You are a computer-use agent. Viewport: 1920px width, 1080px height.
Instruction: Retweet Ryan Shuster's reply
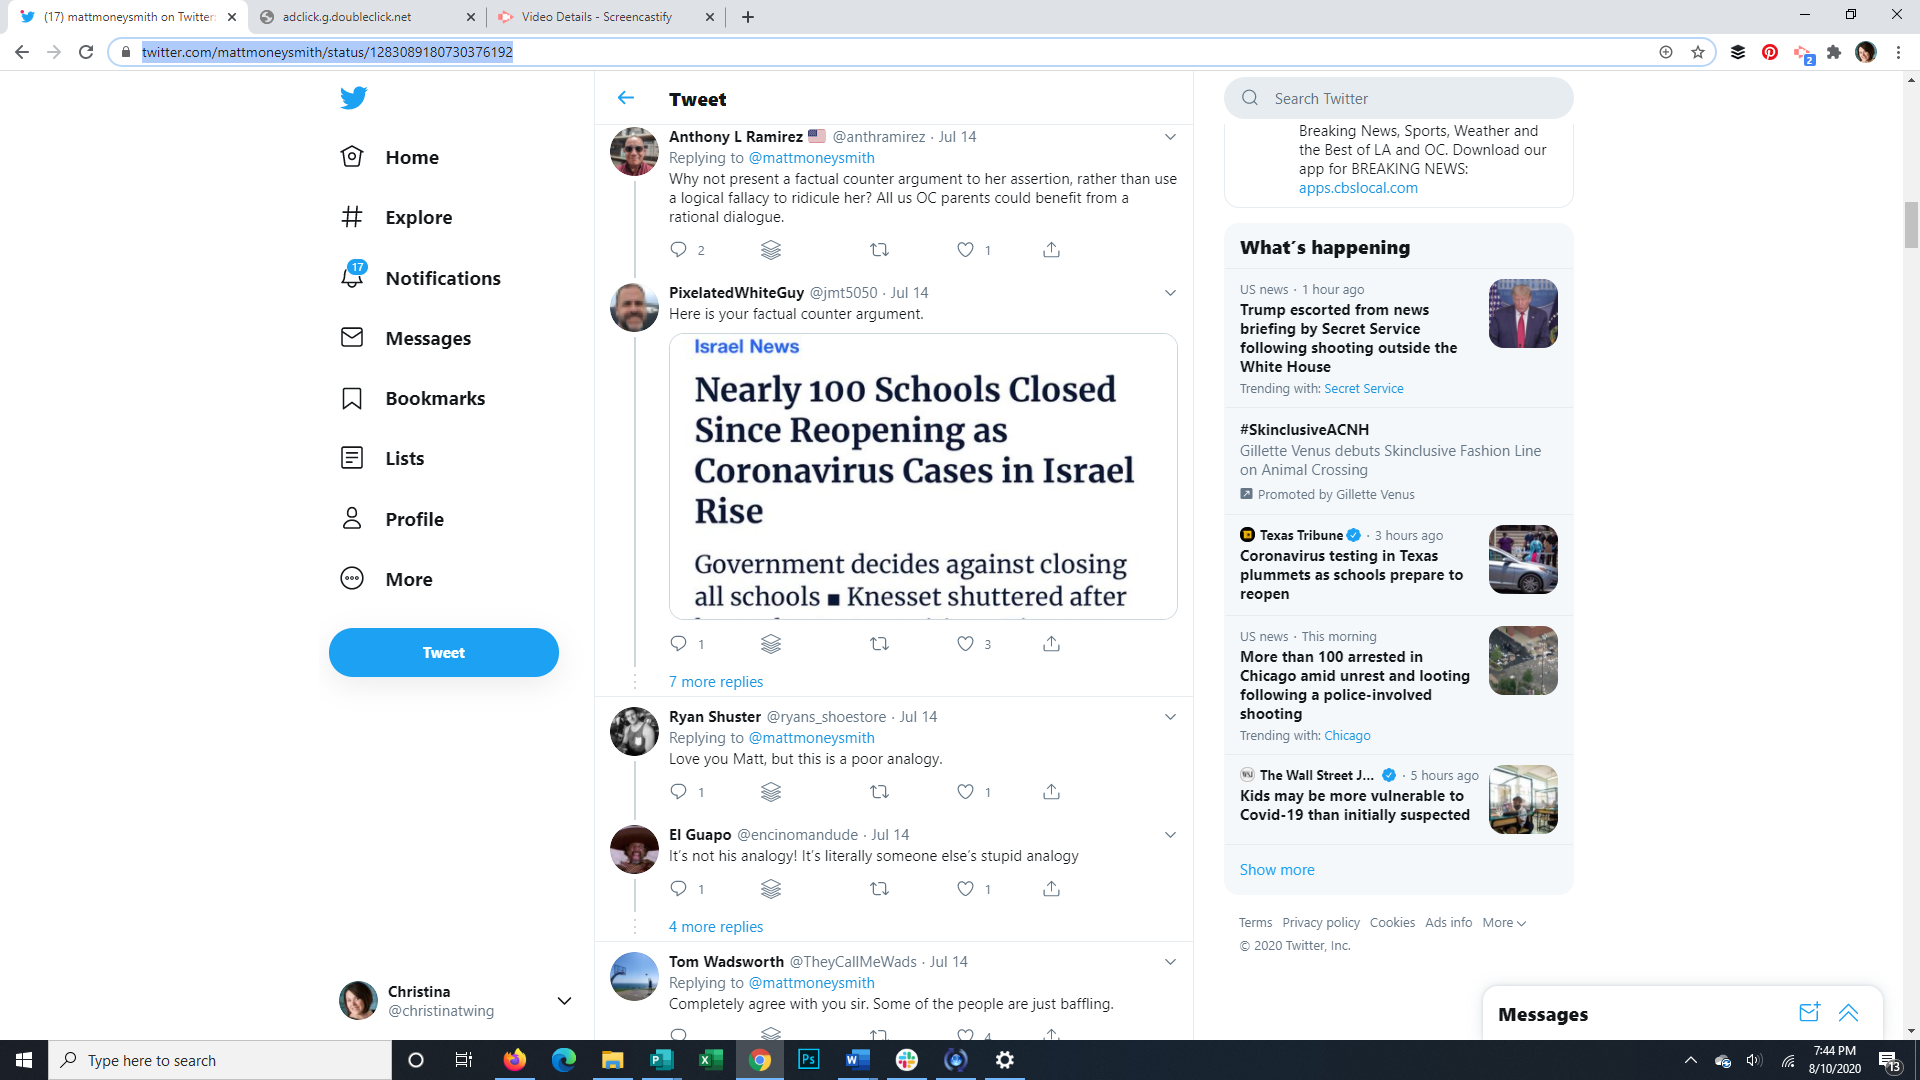pyautogui.click(x=879, y=792)
